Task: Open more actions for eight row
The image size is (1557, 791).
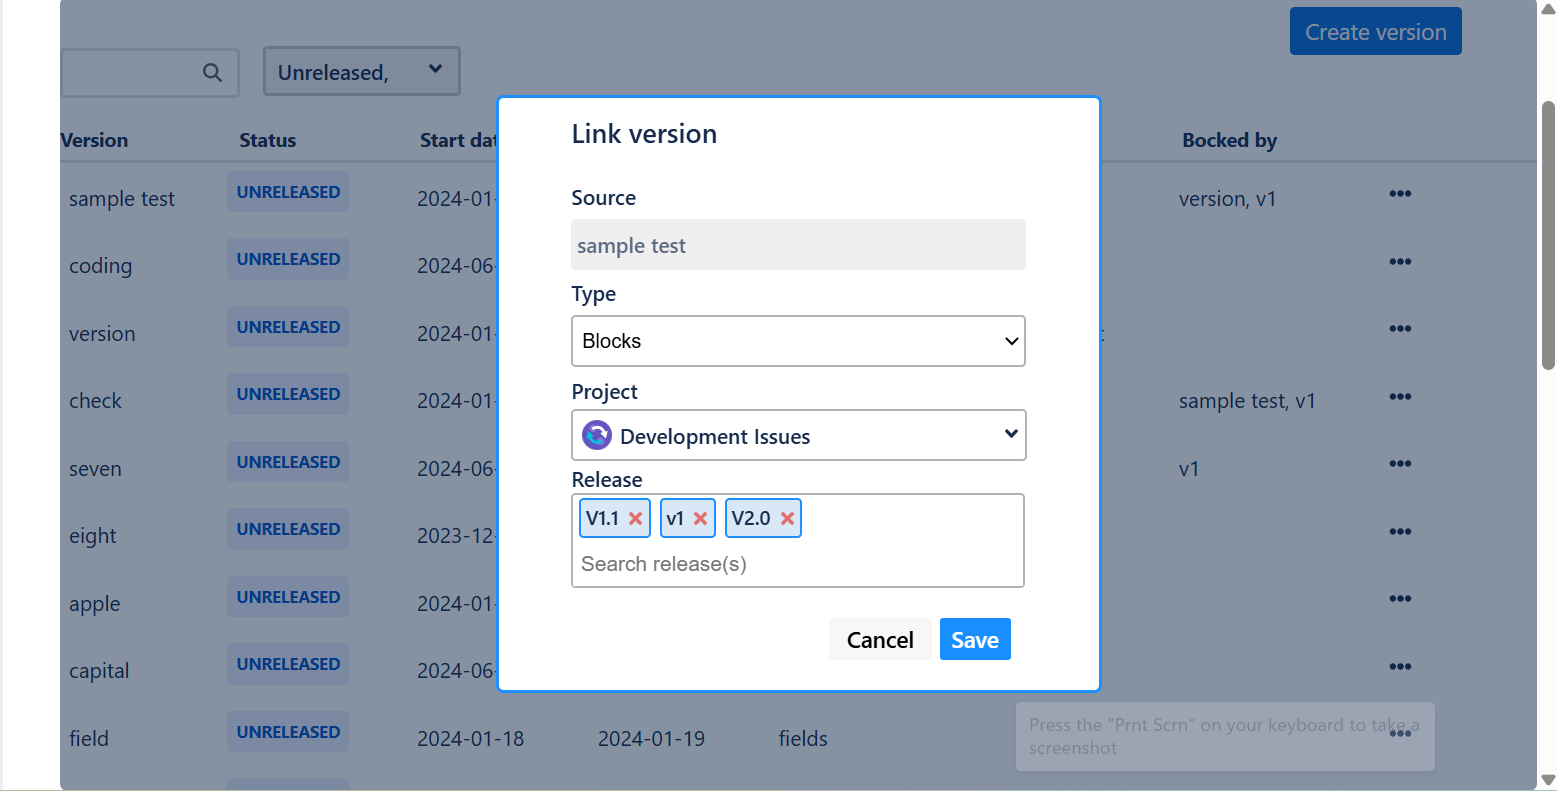Action: pyautogui.click(x=1400, y=532)
